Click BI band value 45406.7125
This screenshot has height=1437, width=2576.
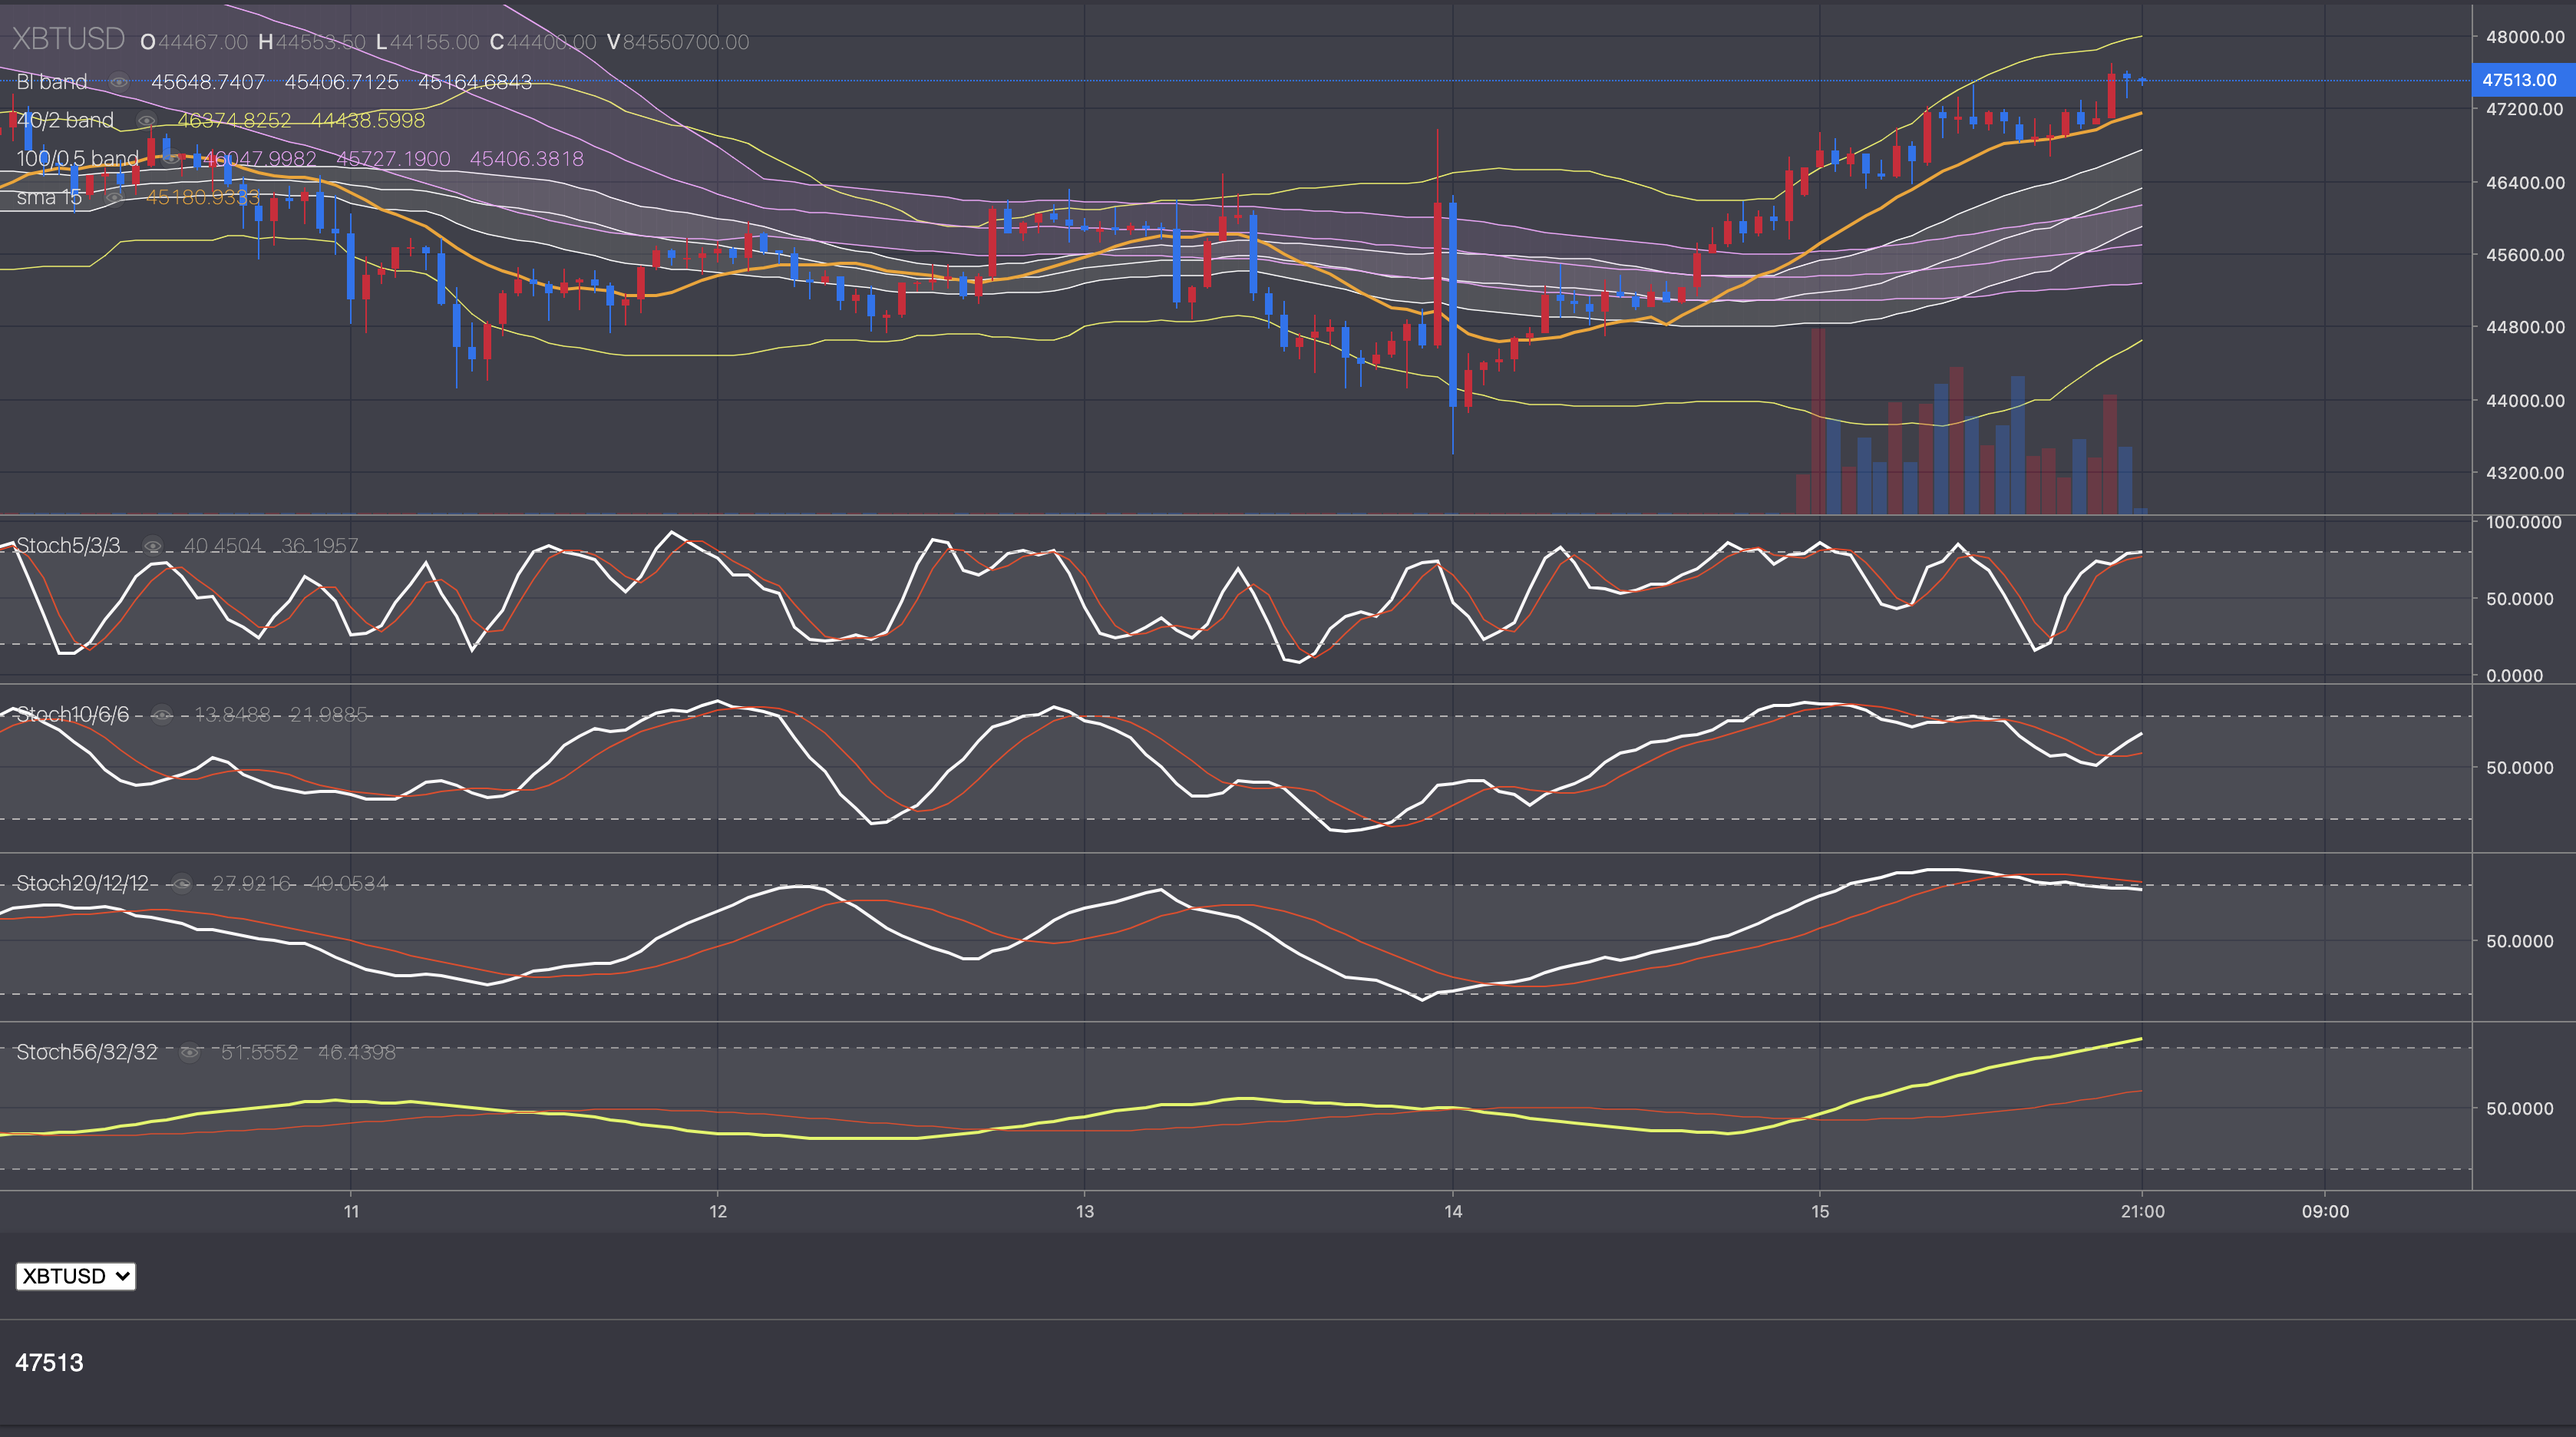pyautogui.click(x=342, y=82)
